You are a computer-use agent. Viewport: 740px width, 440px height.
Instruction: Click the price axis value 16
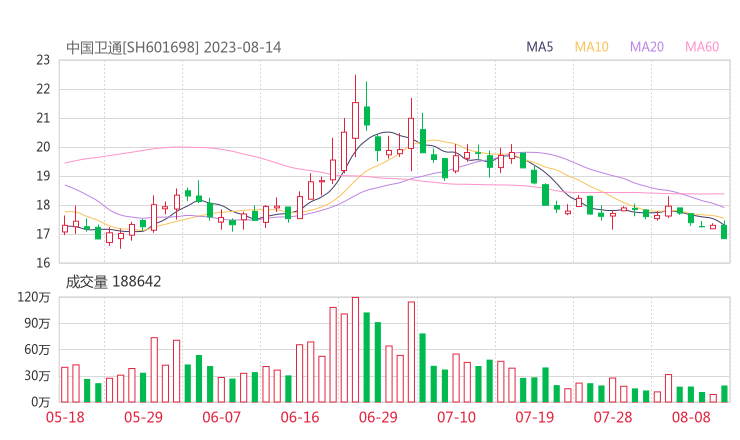coord(43,263)
